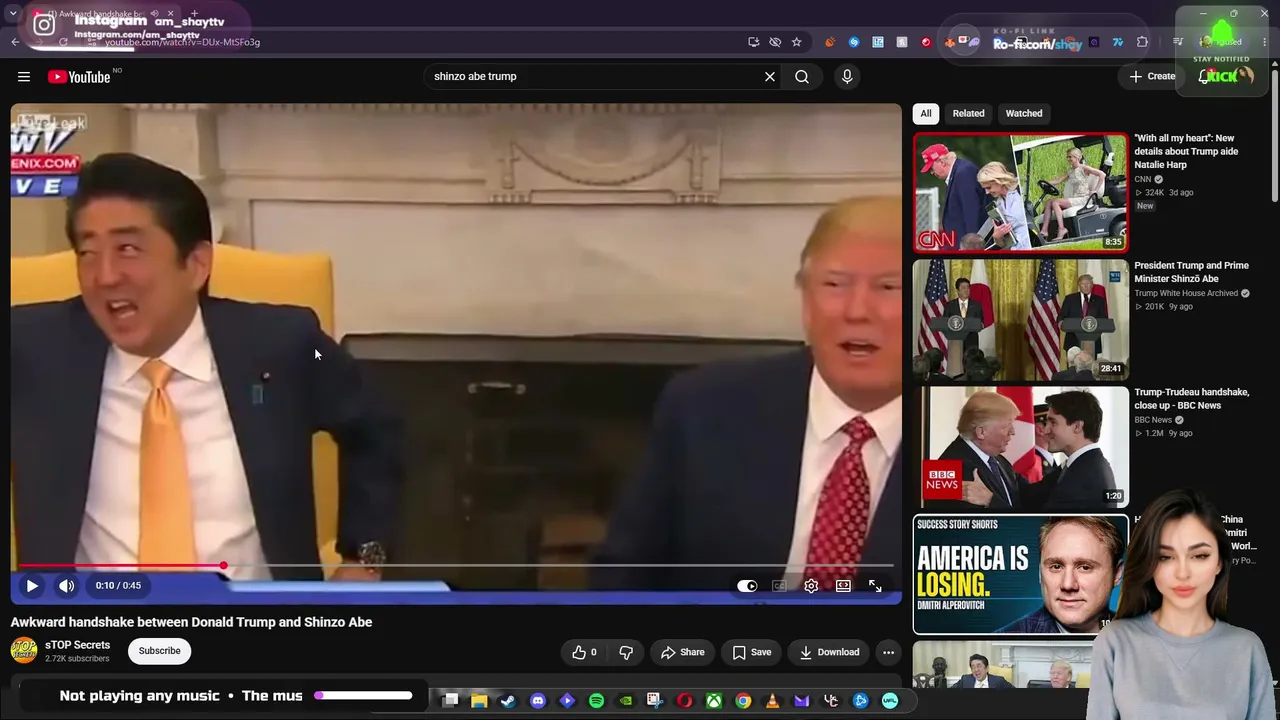Toggle the autoplay switch
Image resolution: width=1280 pixels, height=720 pixels.
coord(747,586)
